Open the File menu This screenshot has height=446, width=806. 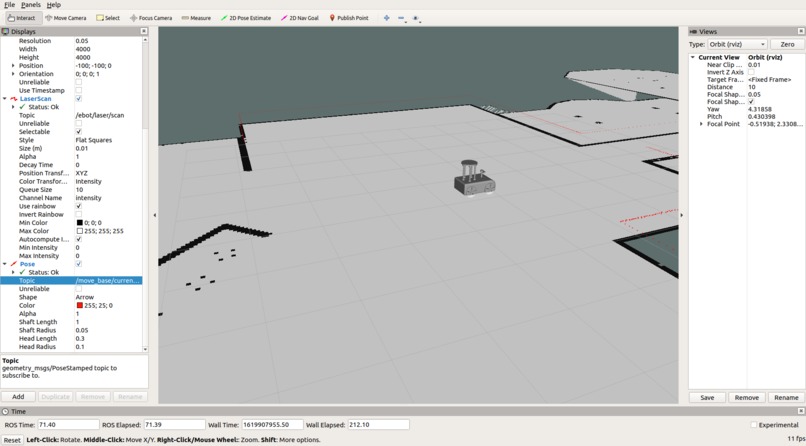[9, 5]
